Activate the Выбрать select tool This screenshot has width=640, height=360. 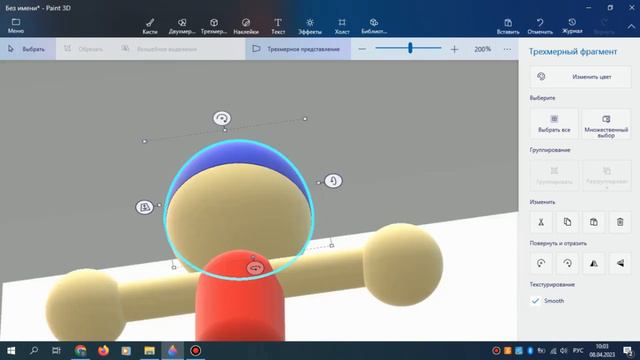point(27,49)
